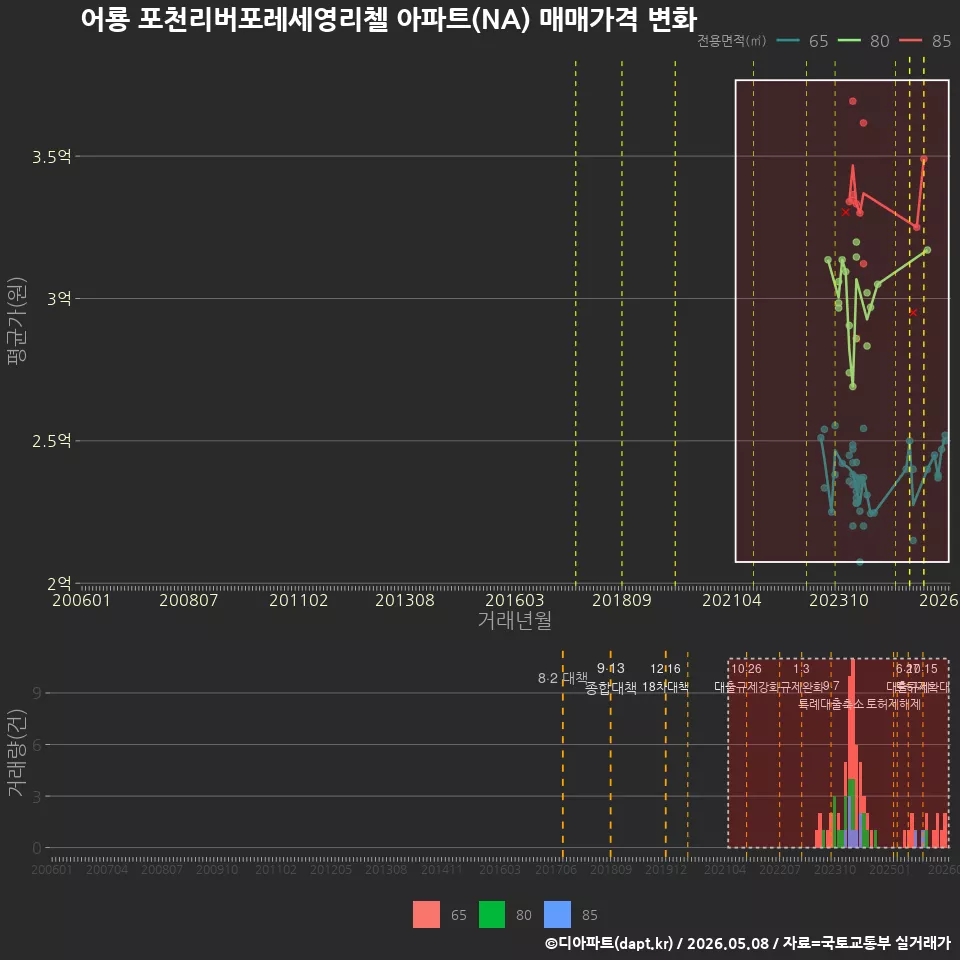Screen dimensions: 960x960
Task: Click 200704 on the volume chart x-axis
Action: point(107,869)
